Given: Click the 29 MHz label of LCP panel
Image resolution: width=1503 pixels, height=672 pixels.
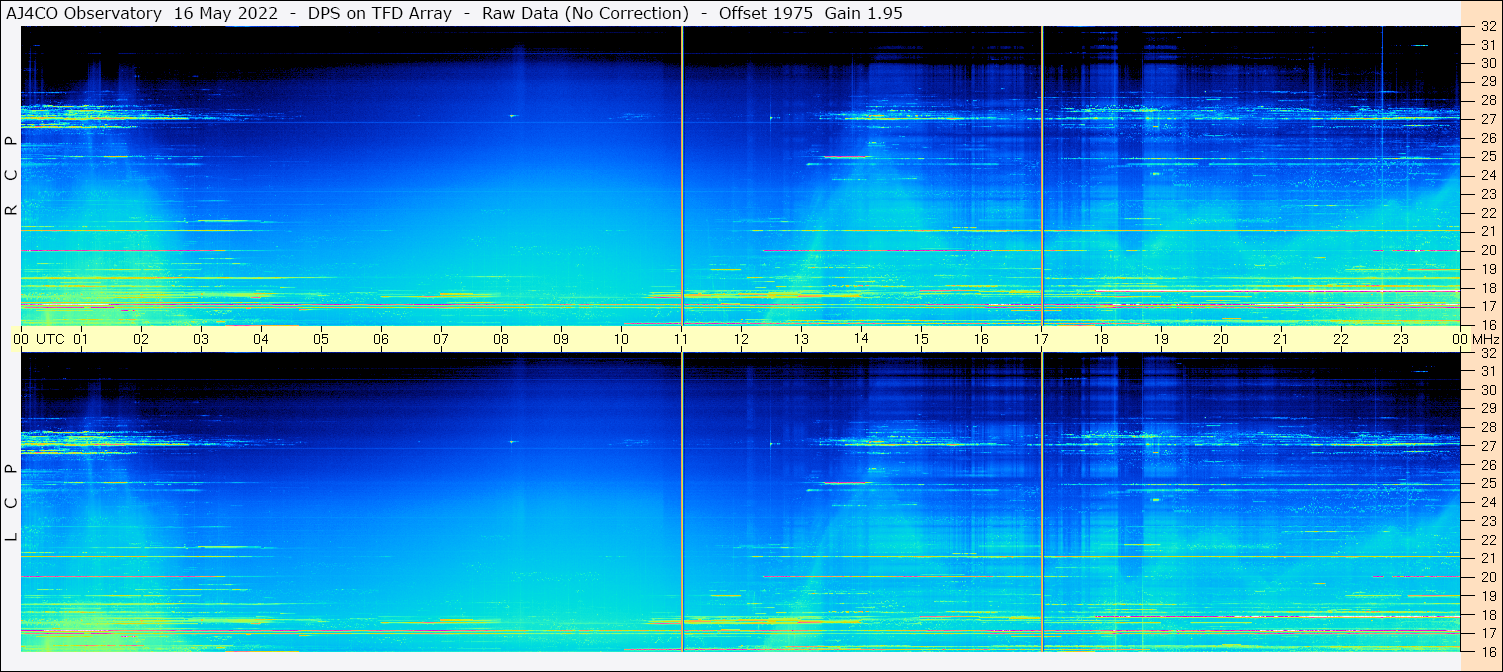Looking at the screenshot, I should tap(1488, 409).
